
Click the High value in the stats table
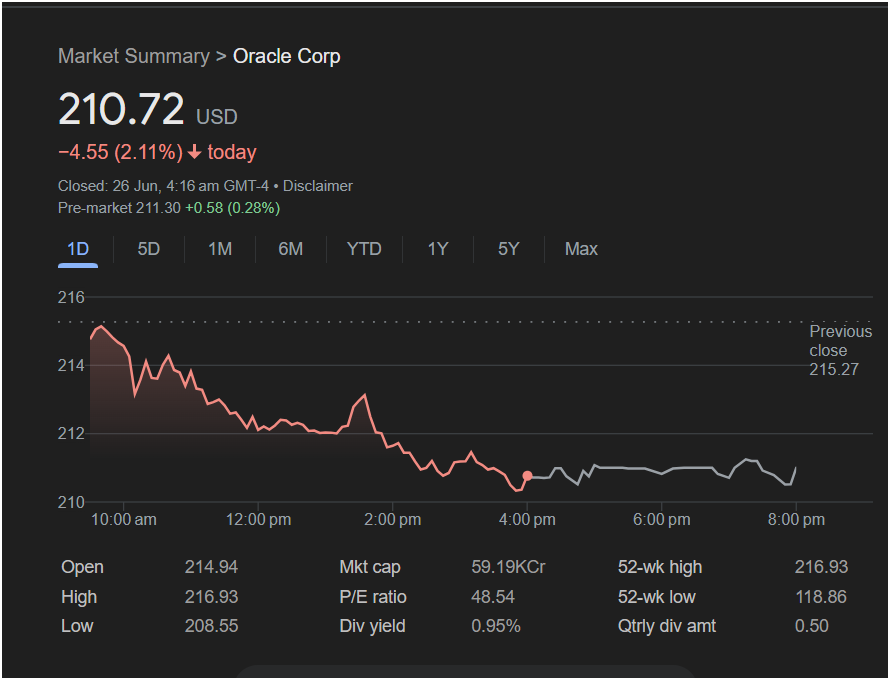(x=211, y=597)
